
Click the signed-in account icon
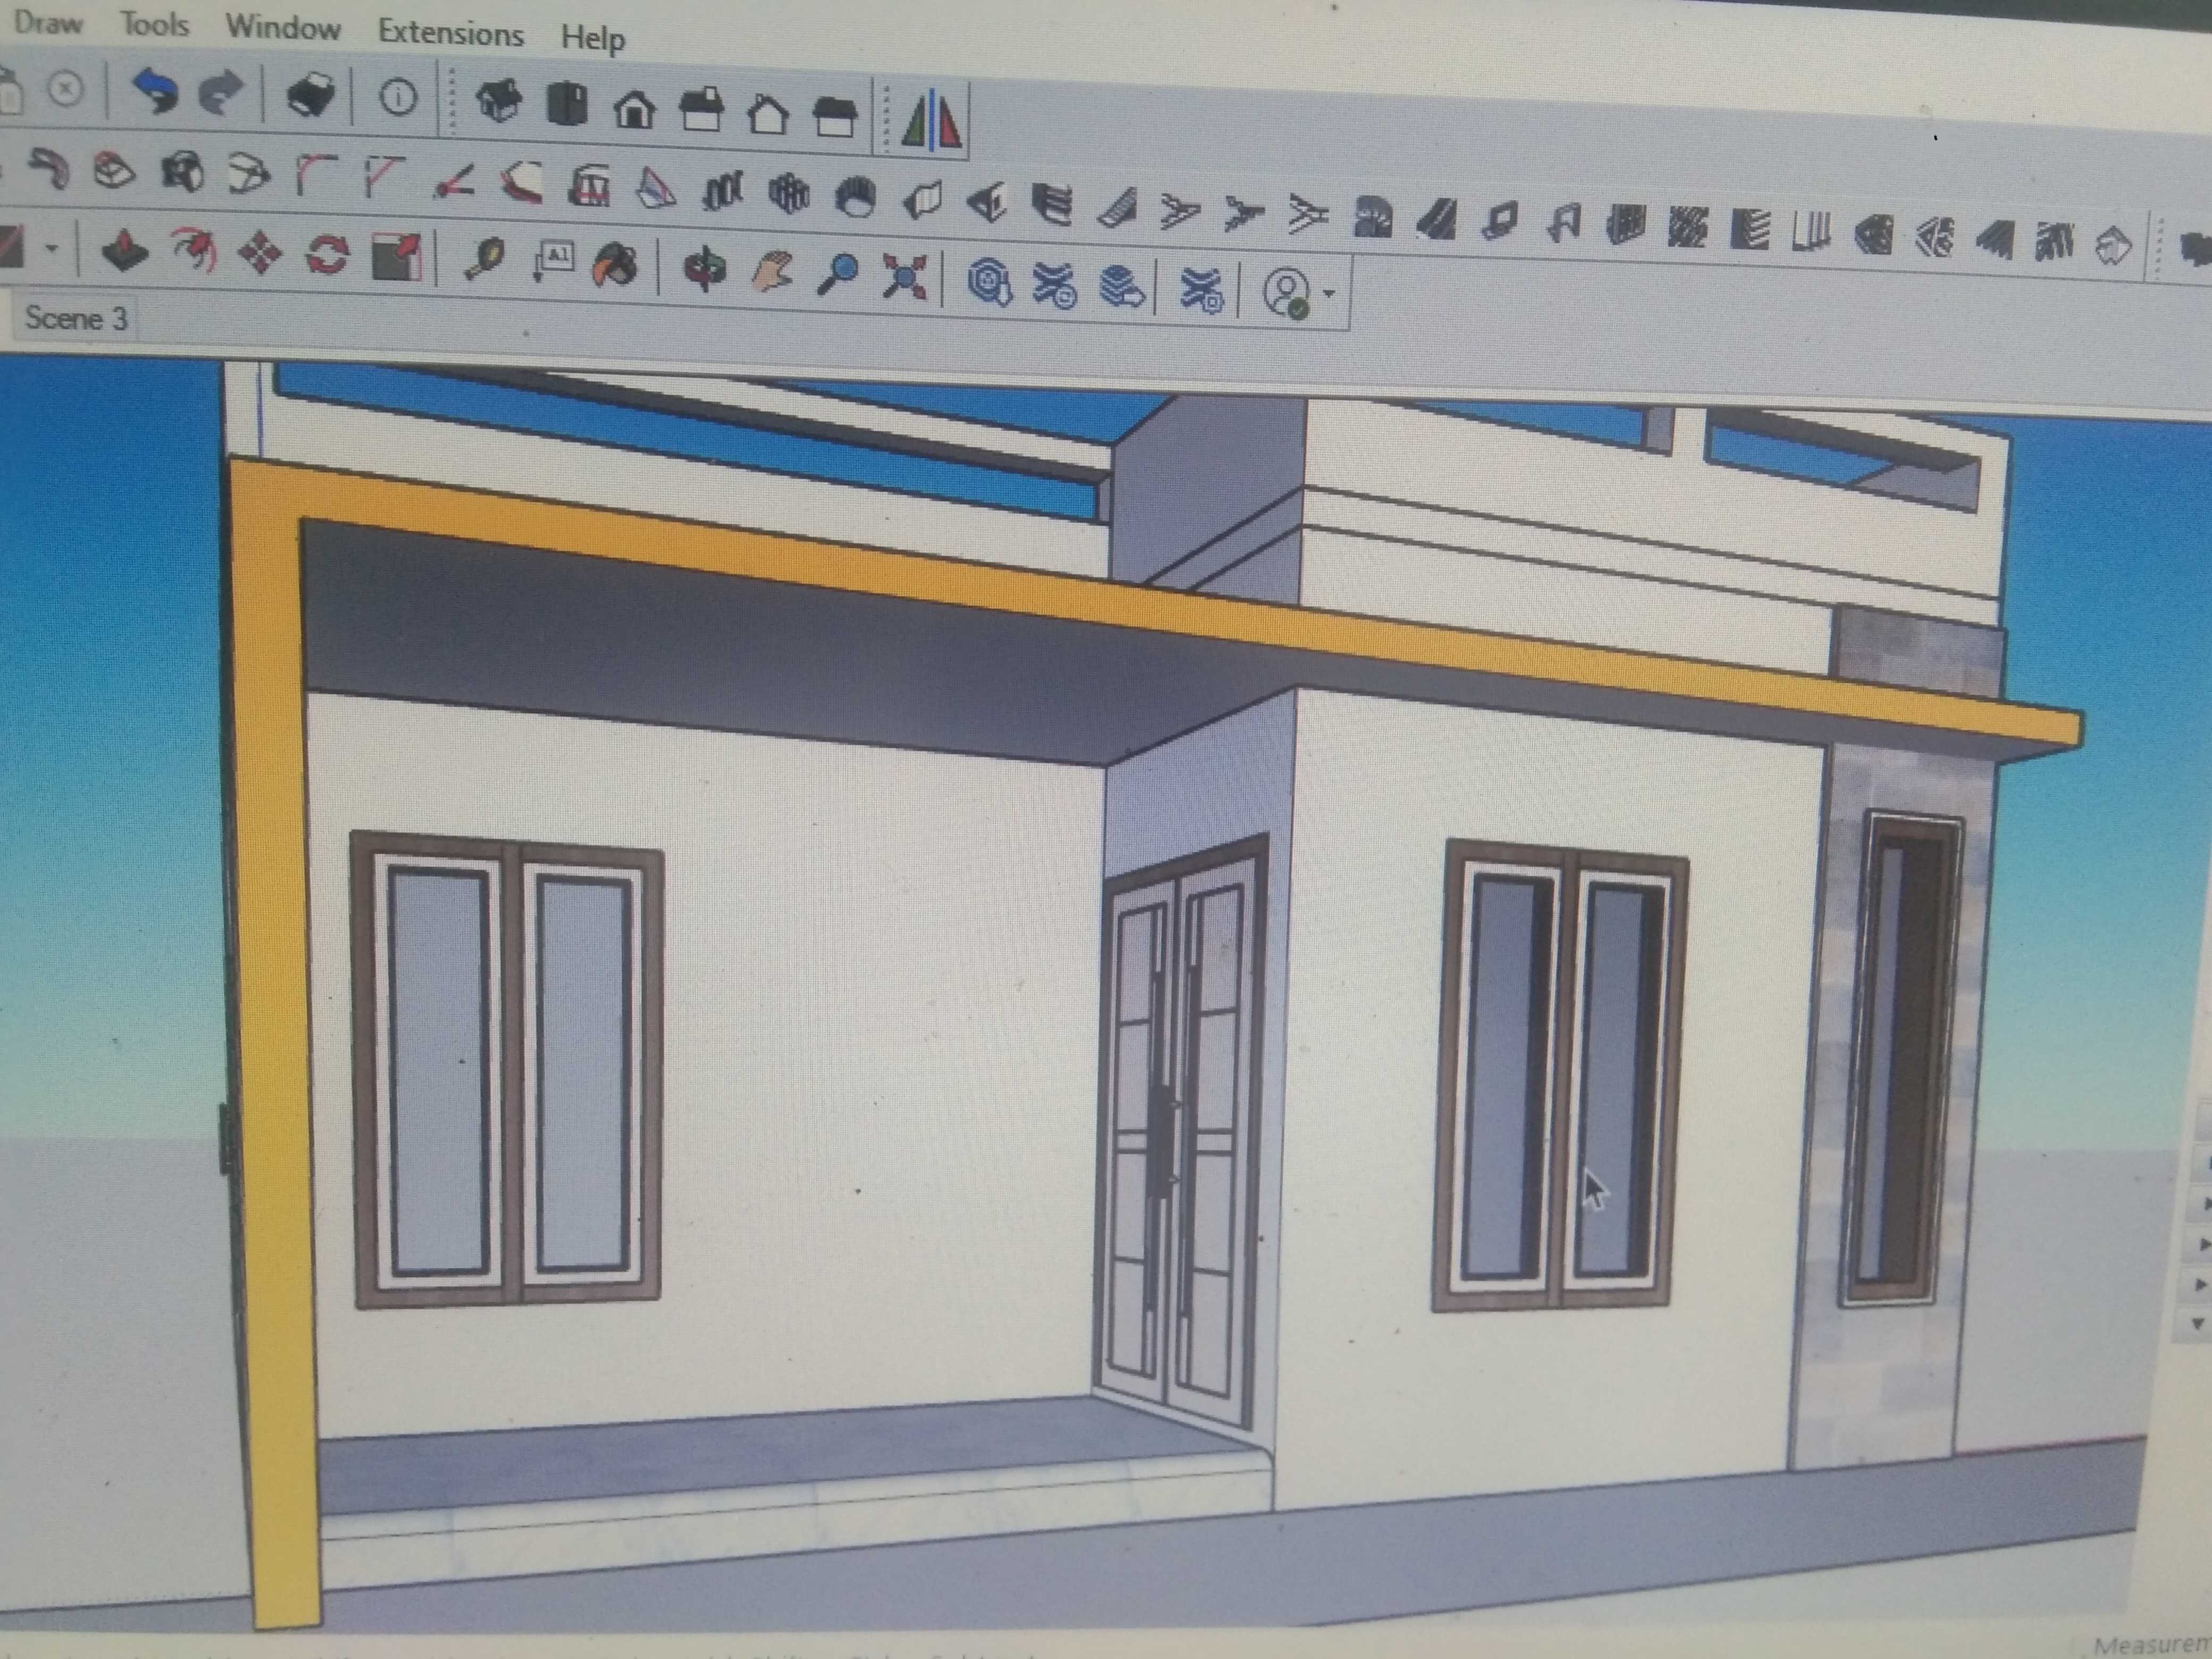click(1287, 293)
